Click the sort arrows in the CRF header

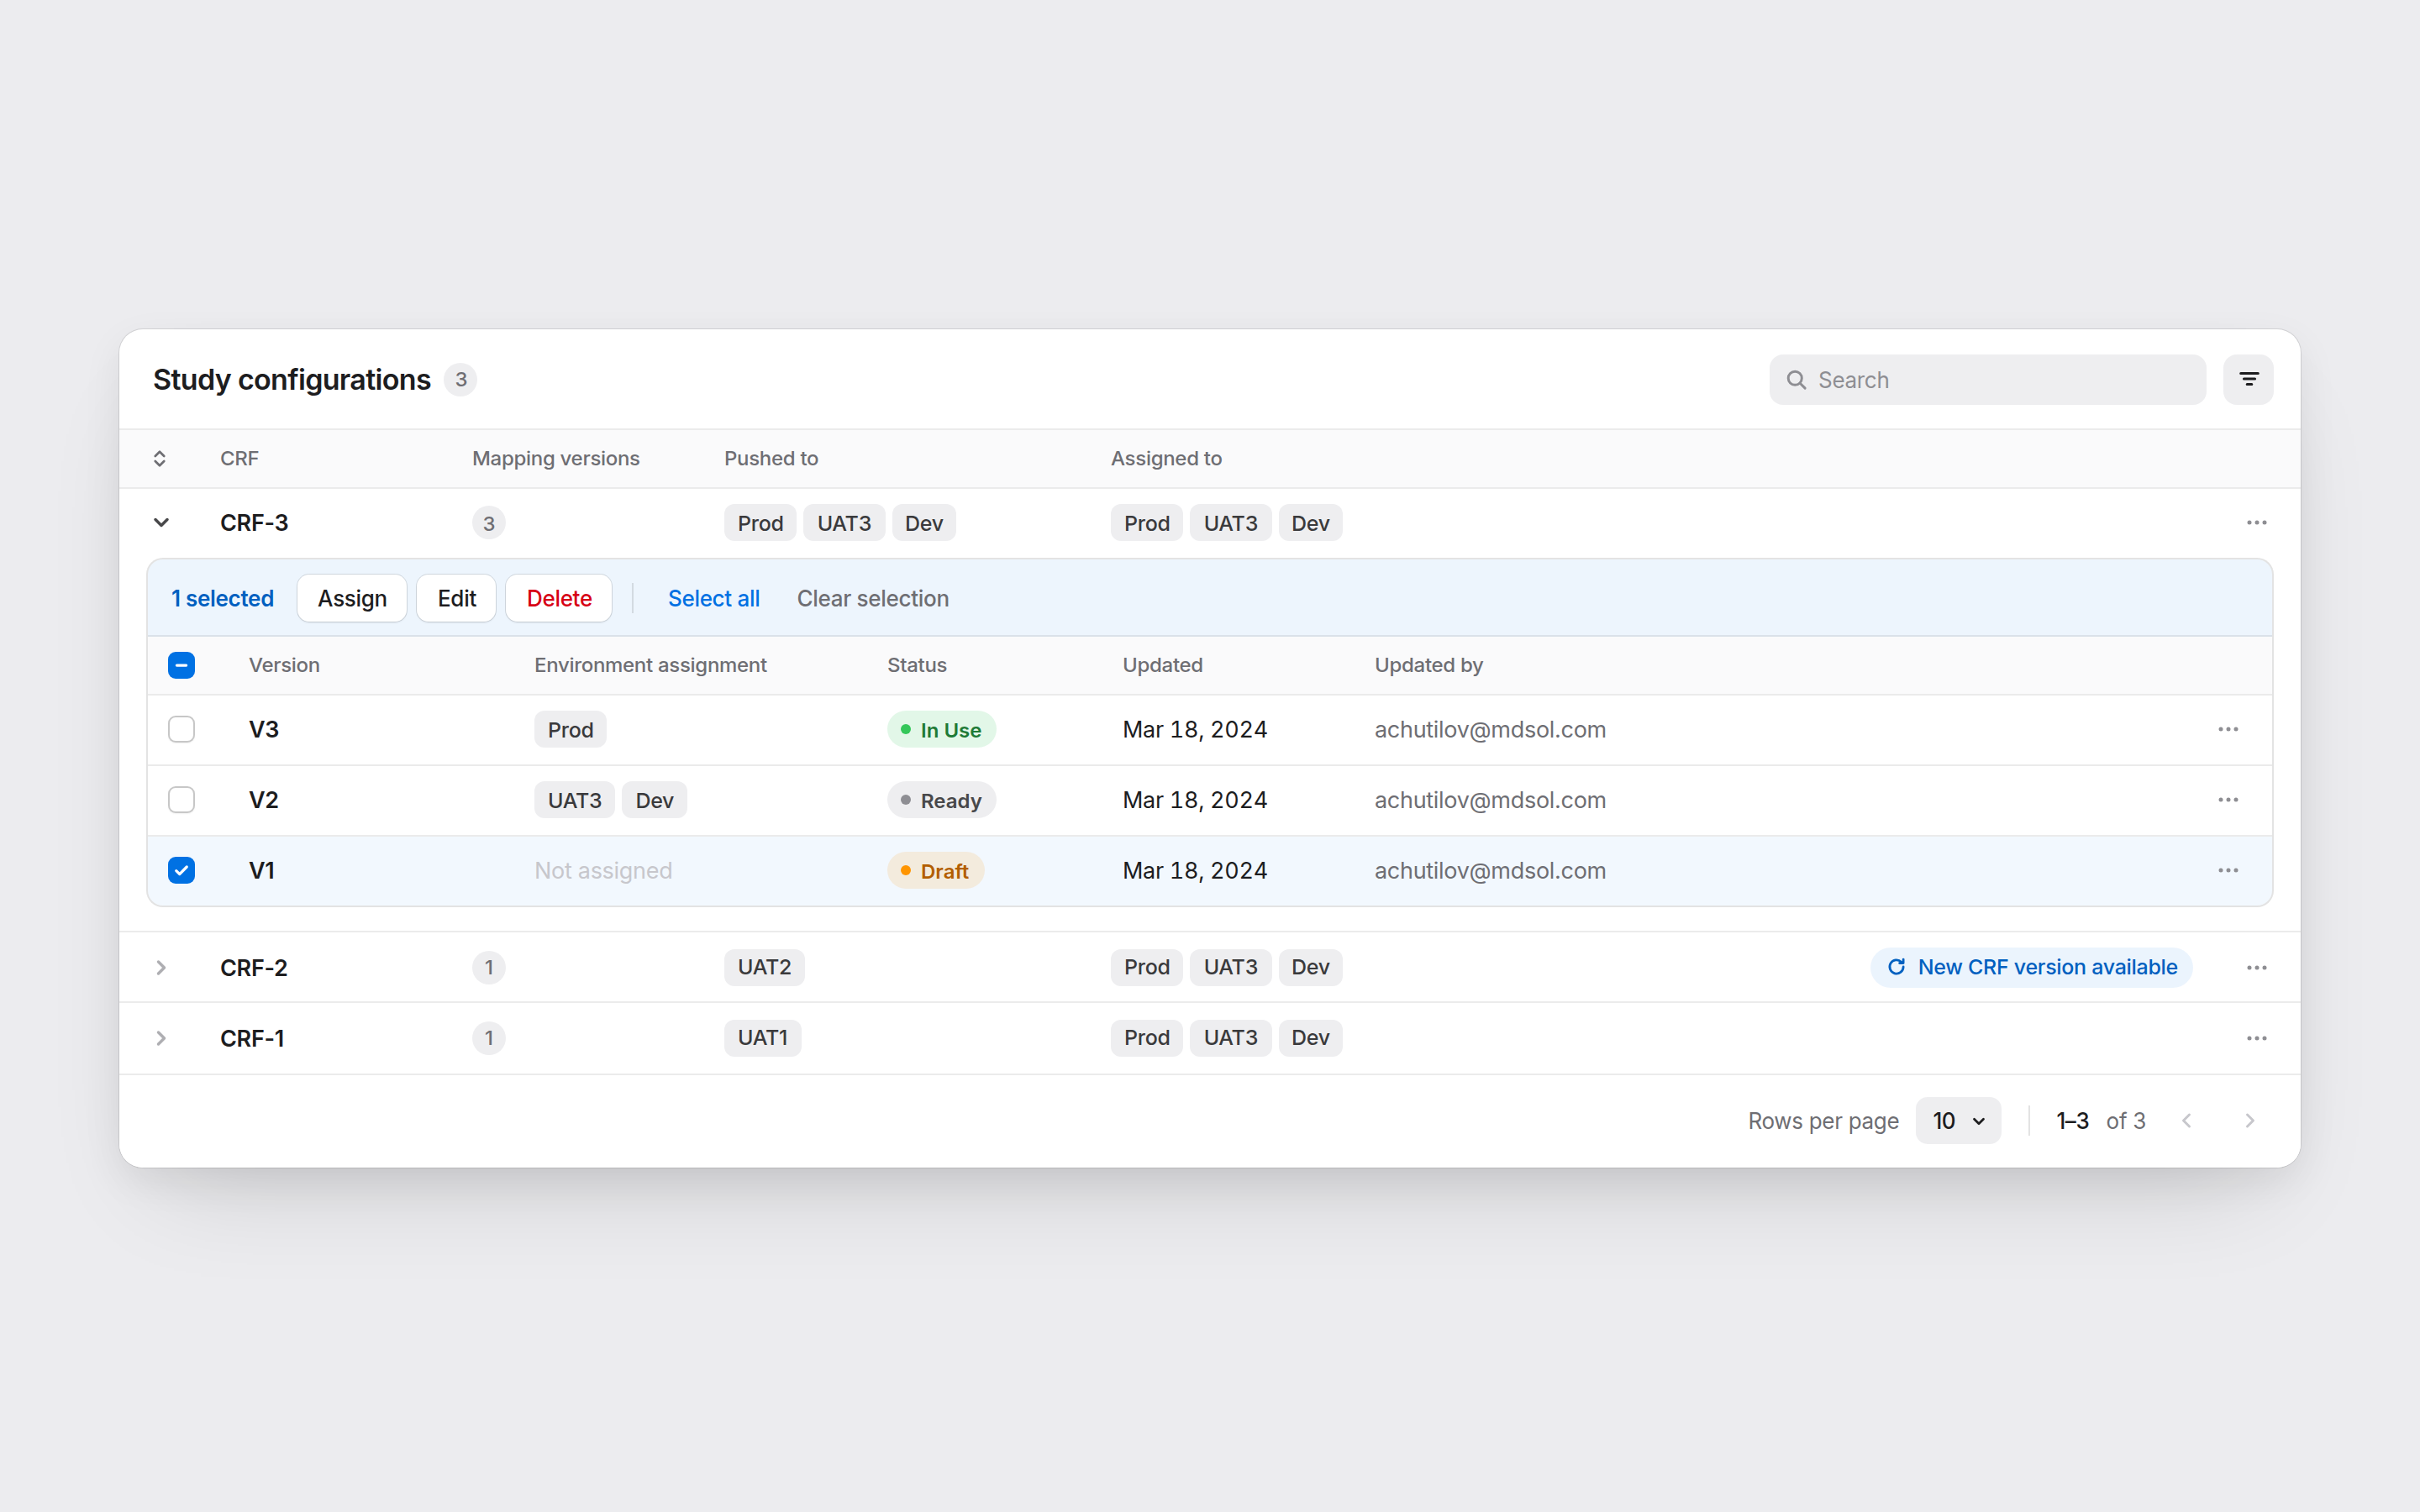pyautogui.click(x=160, y=459)
